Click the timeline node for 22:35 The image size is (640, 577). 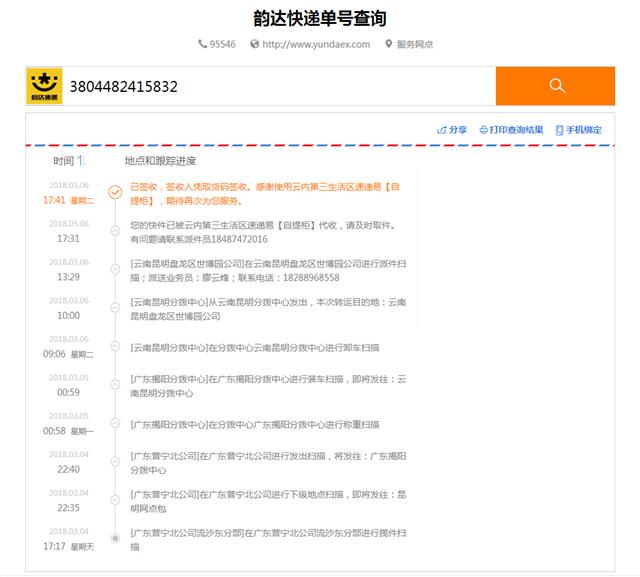pyautogui.click(x=116, y=500)
